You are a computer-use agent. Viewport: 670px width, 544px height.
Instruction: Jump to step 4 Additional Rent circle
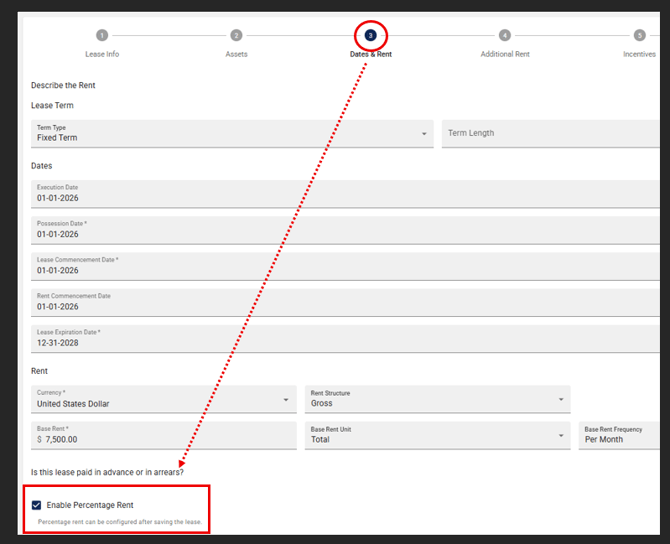click(505, 35)
